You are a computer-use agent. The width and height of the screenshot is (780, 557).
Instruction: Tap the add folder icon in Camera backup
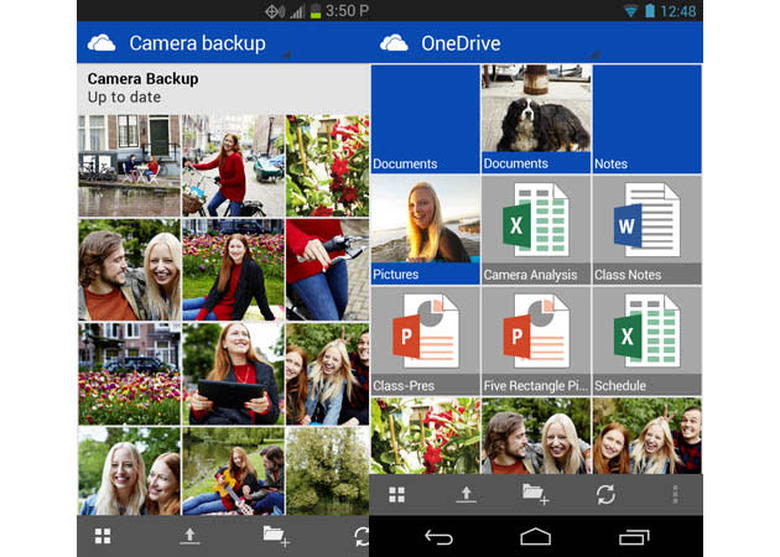coord(276,535)
